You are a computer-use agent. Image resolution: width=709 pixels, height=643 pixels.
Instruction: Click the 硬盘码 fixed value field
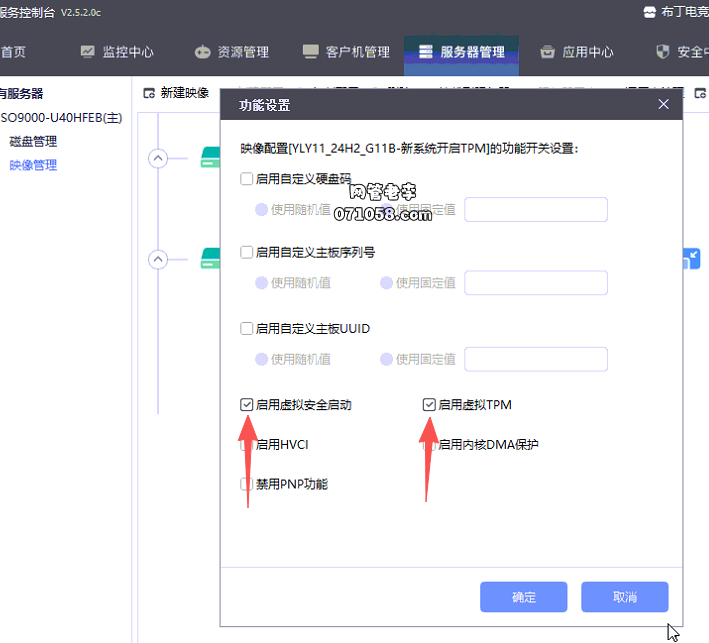pos(536,209)
